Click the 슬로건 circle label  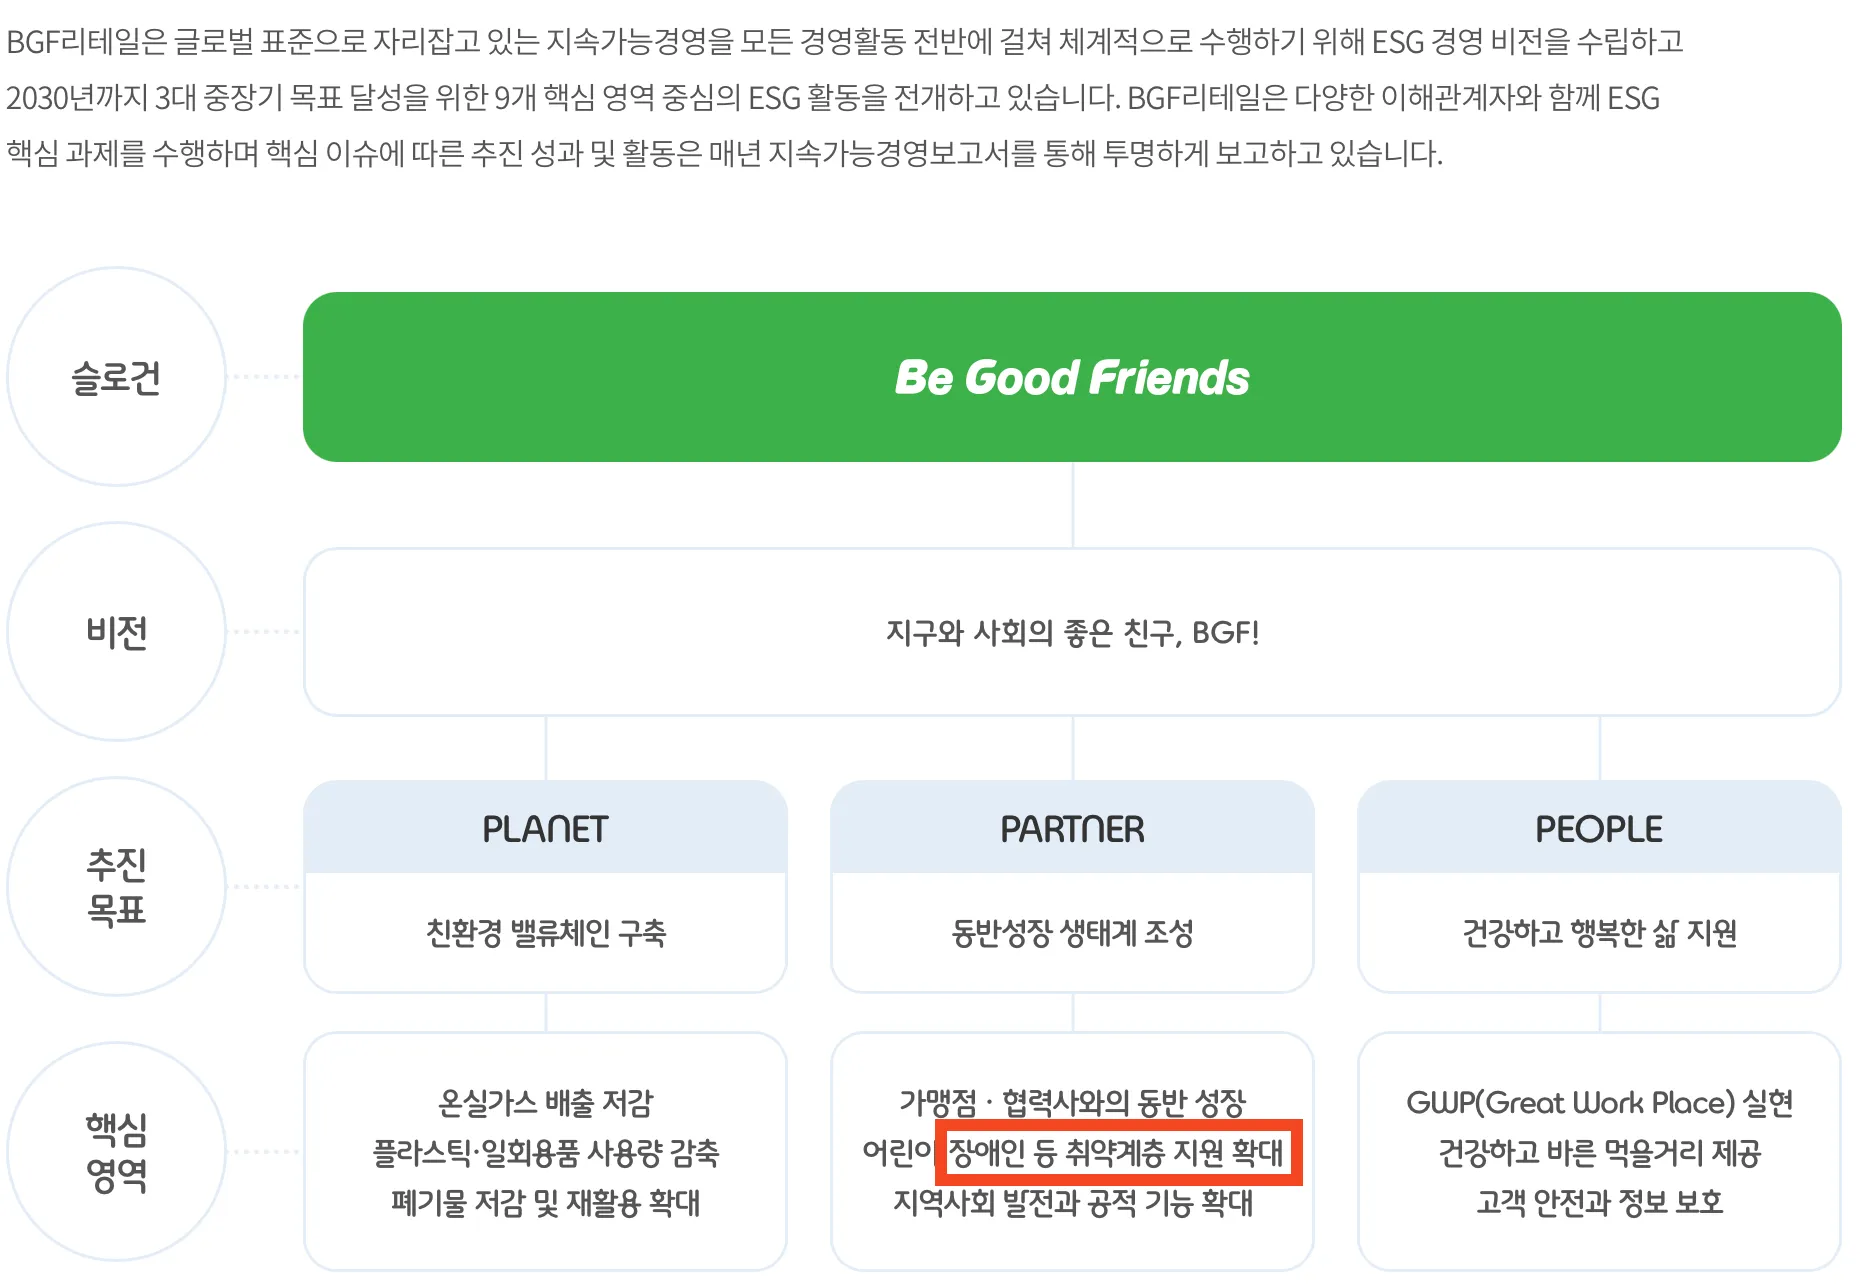pyautogui.click(x=116, y=378)
